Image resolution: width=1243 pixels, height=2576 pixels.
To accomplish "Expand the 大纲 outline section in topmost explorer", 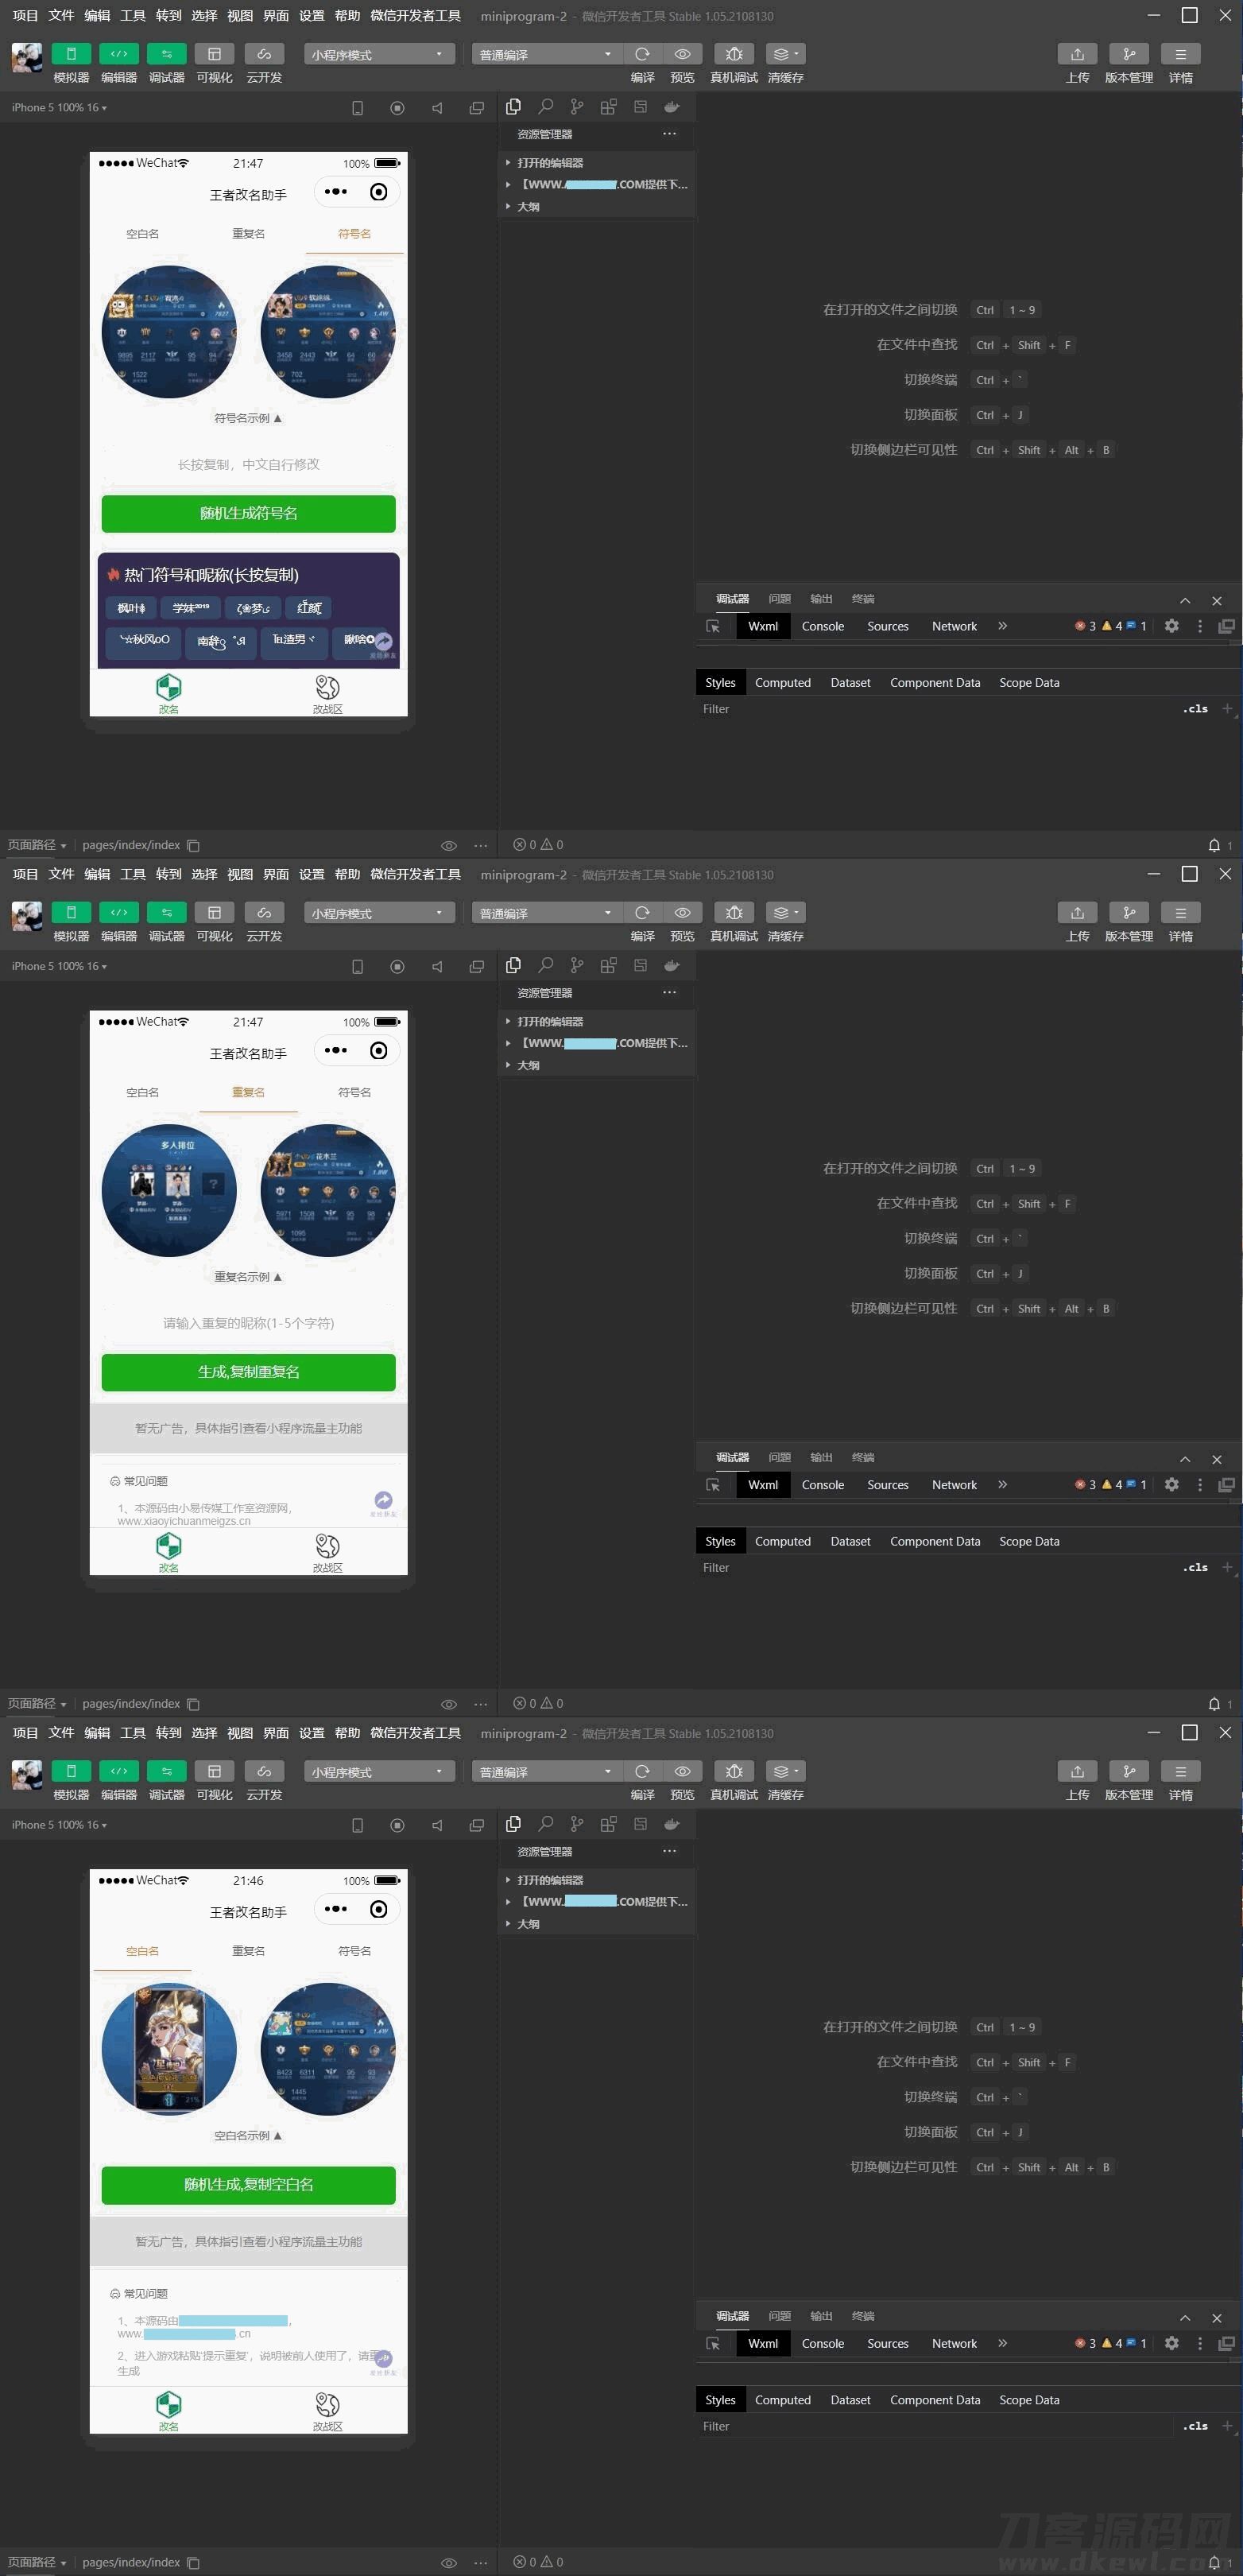I will 528,207.
